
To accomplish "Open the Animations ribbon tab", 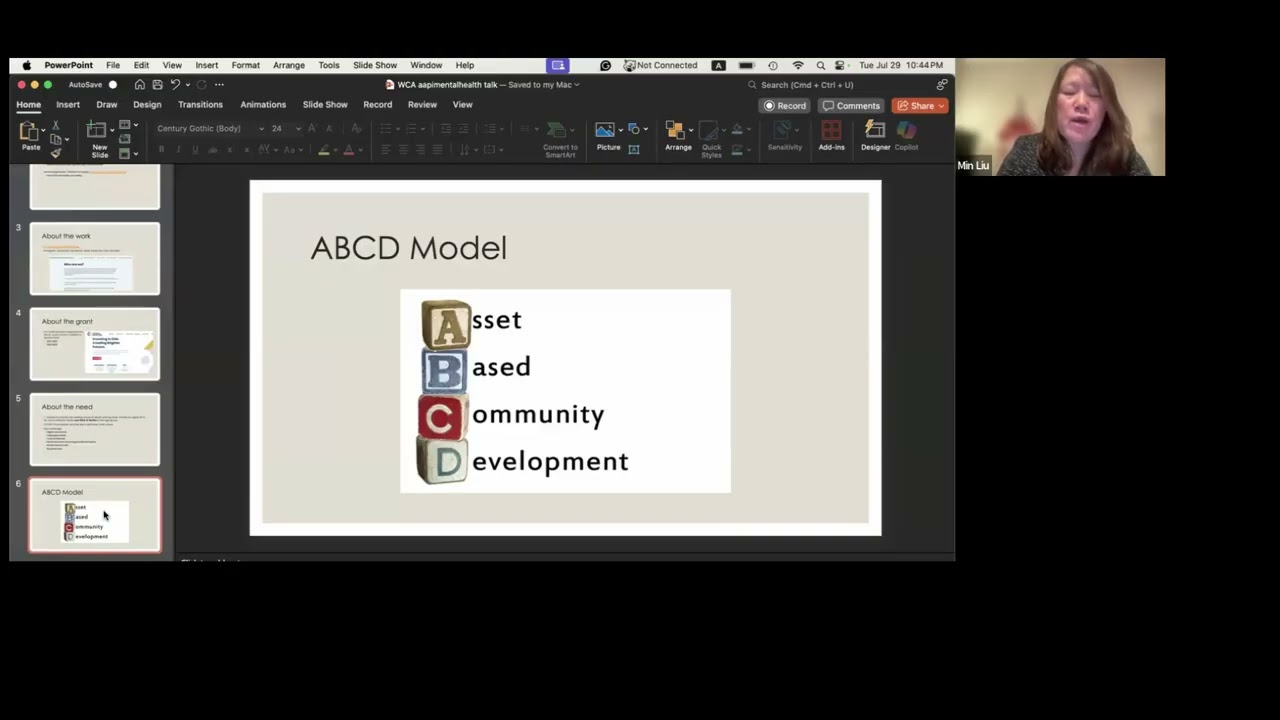I will 263,104.
